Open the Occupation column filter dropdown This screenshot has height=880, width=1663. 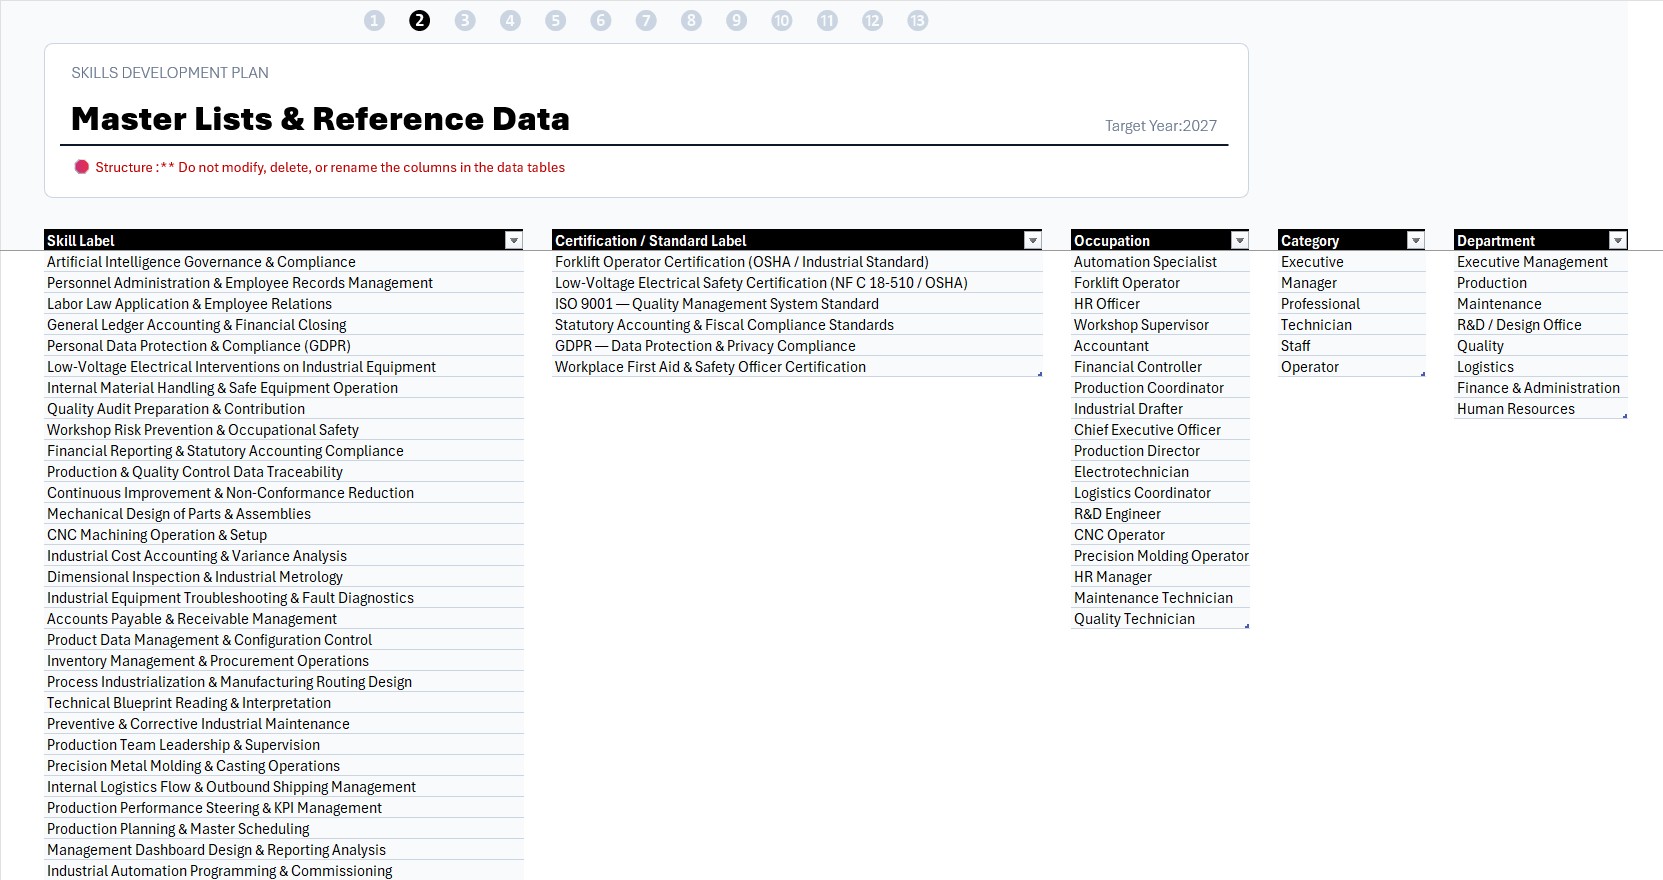click(1239, 240)
